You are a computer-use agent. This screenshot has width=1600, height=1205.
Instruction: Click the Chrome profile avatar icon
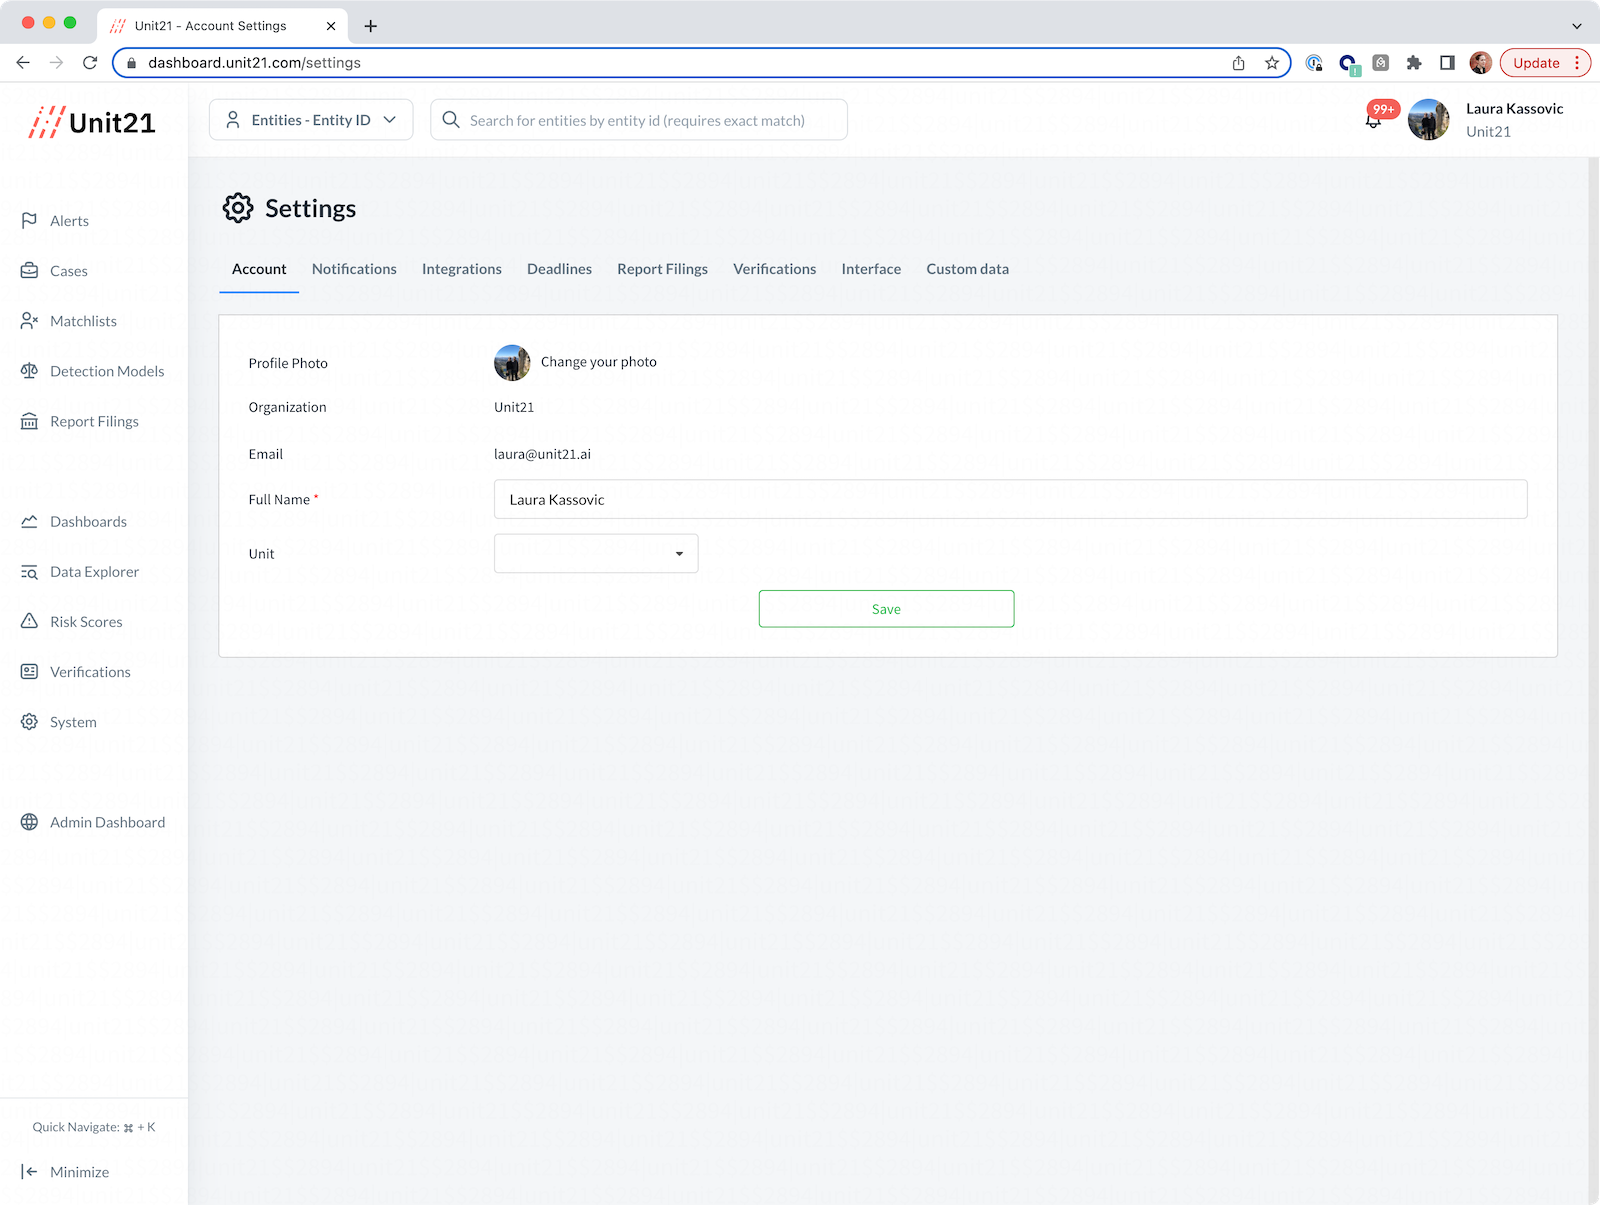(x=1481, y=63)
